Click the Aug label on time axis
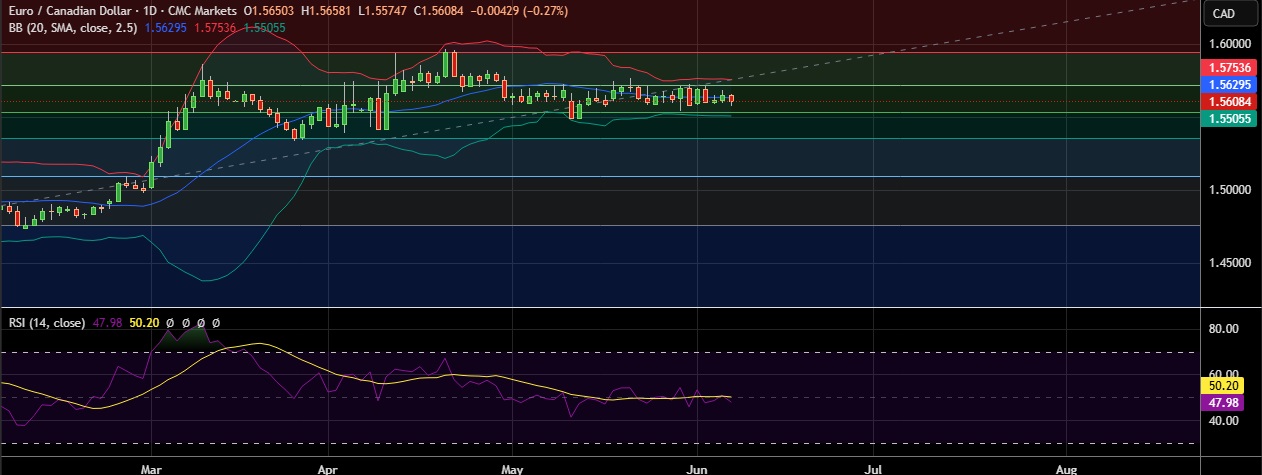 (1067, 468)
